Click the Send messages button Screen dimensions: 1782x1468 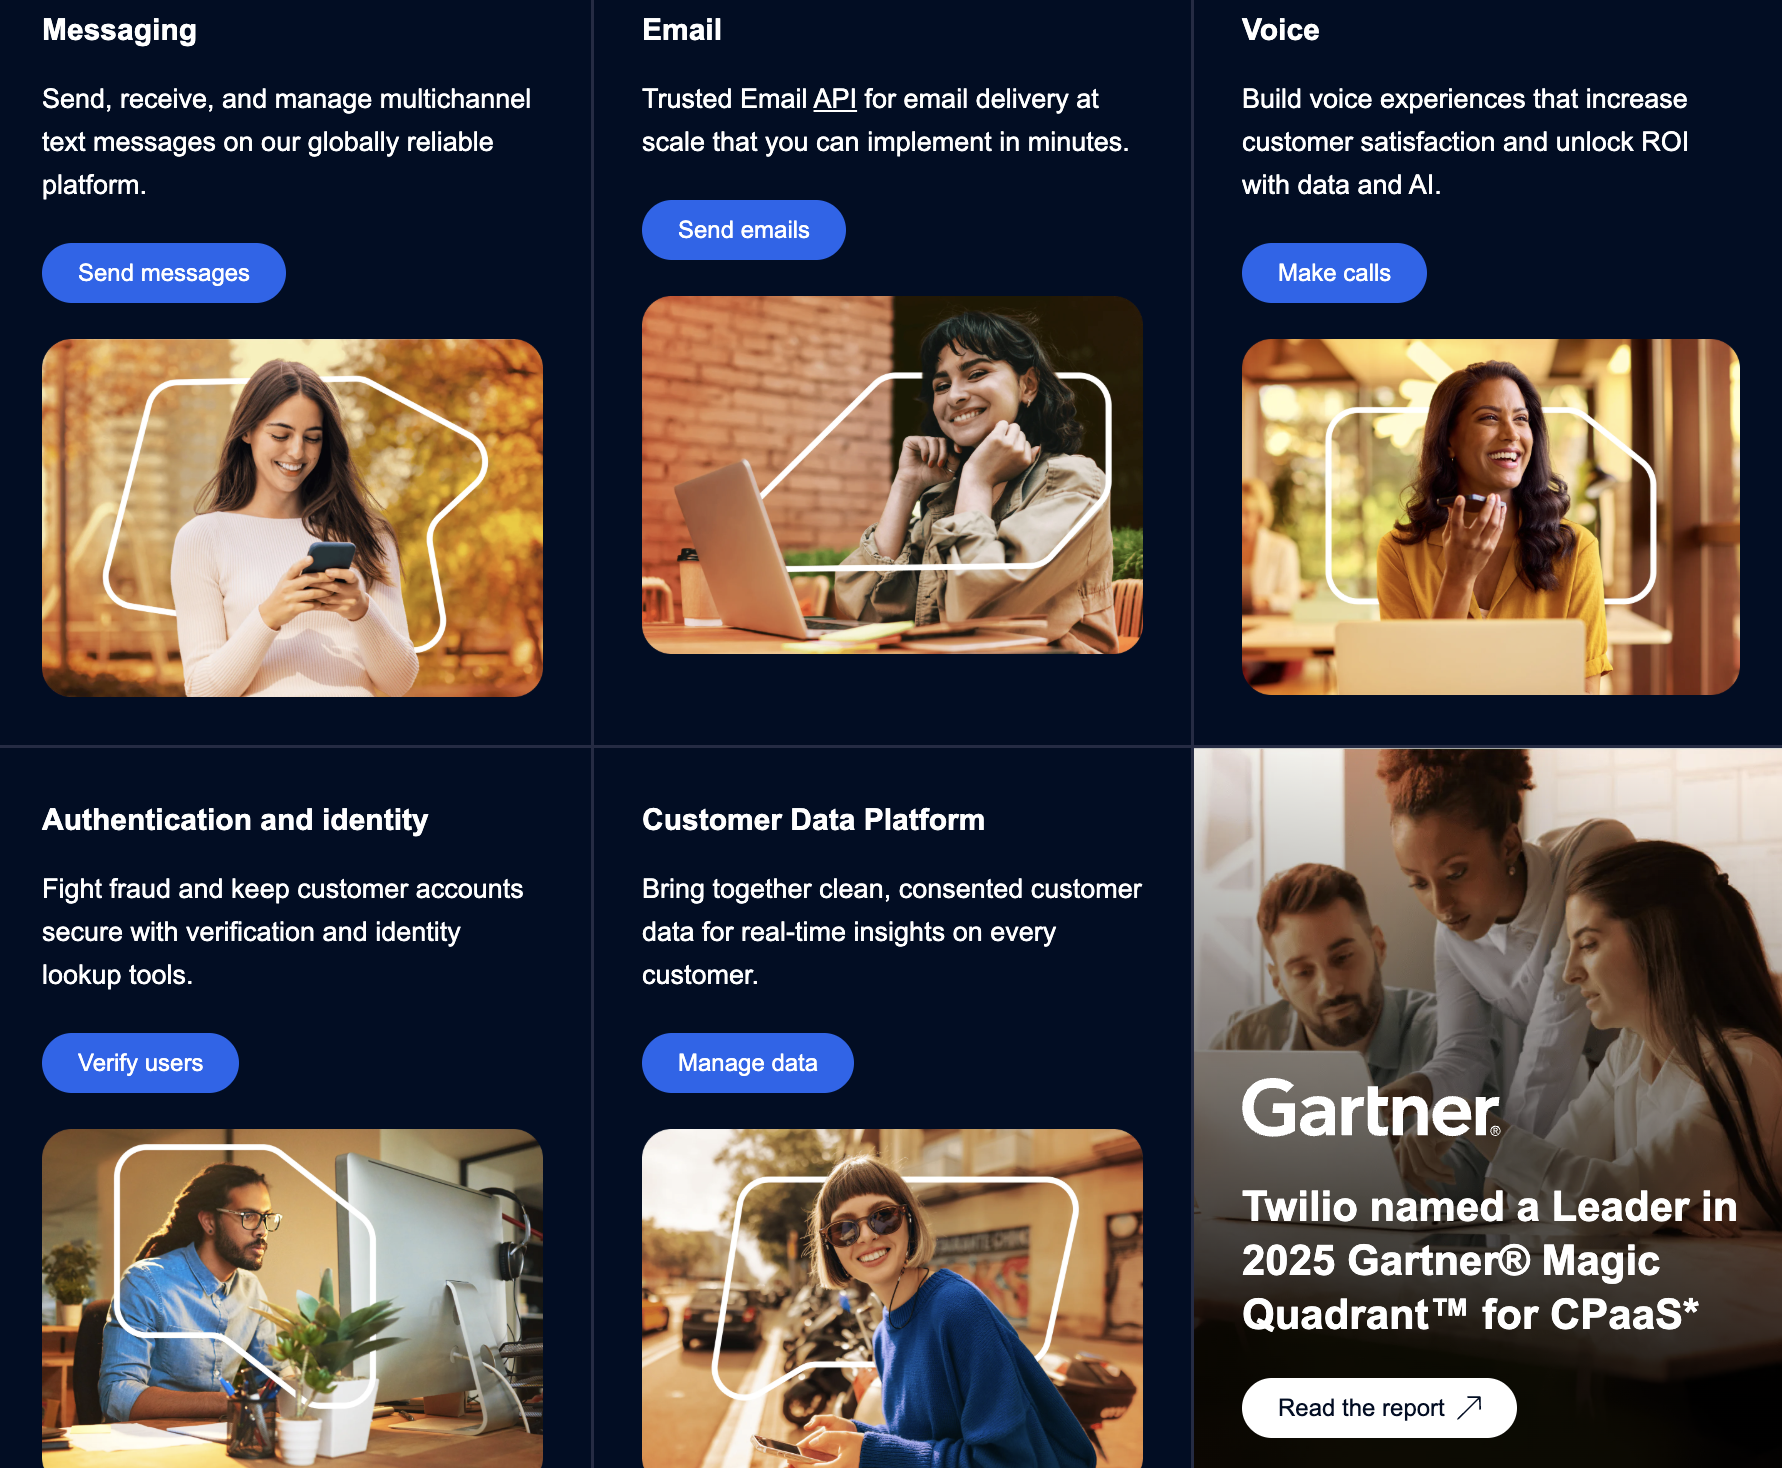coord(164,273)
